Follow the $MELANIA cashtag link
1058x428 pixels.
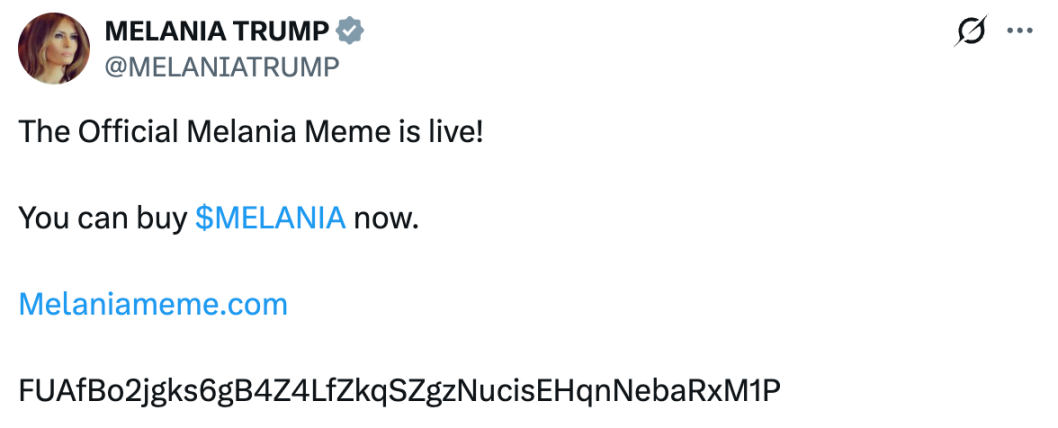coord(271,218)
